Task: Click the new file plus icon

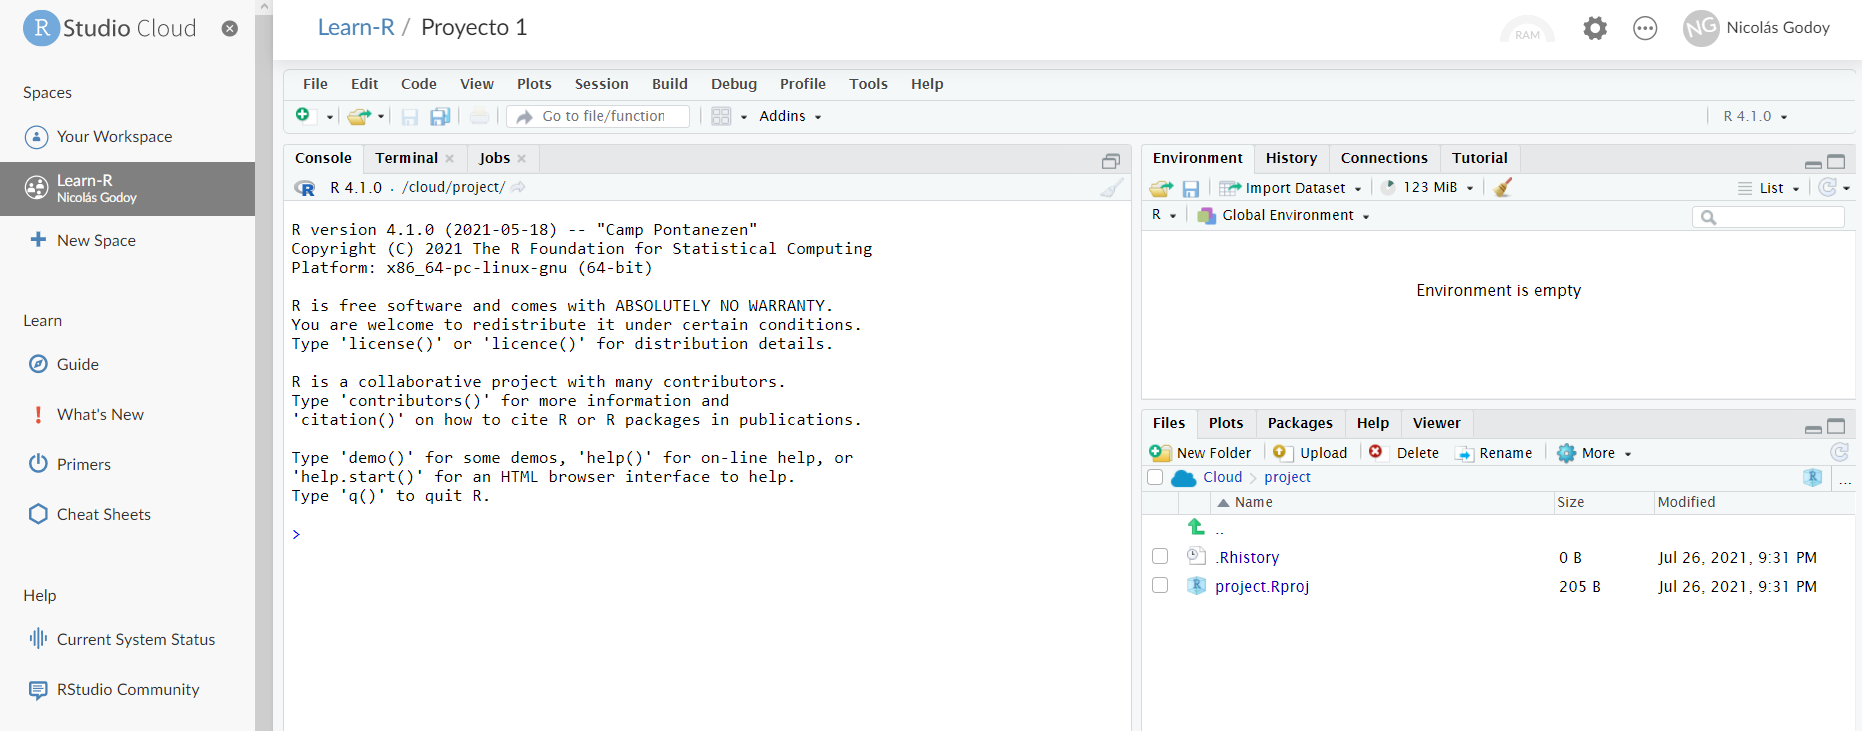Action: [303, 116]
